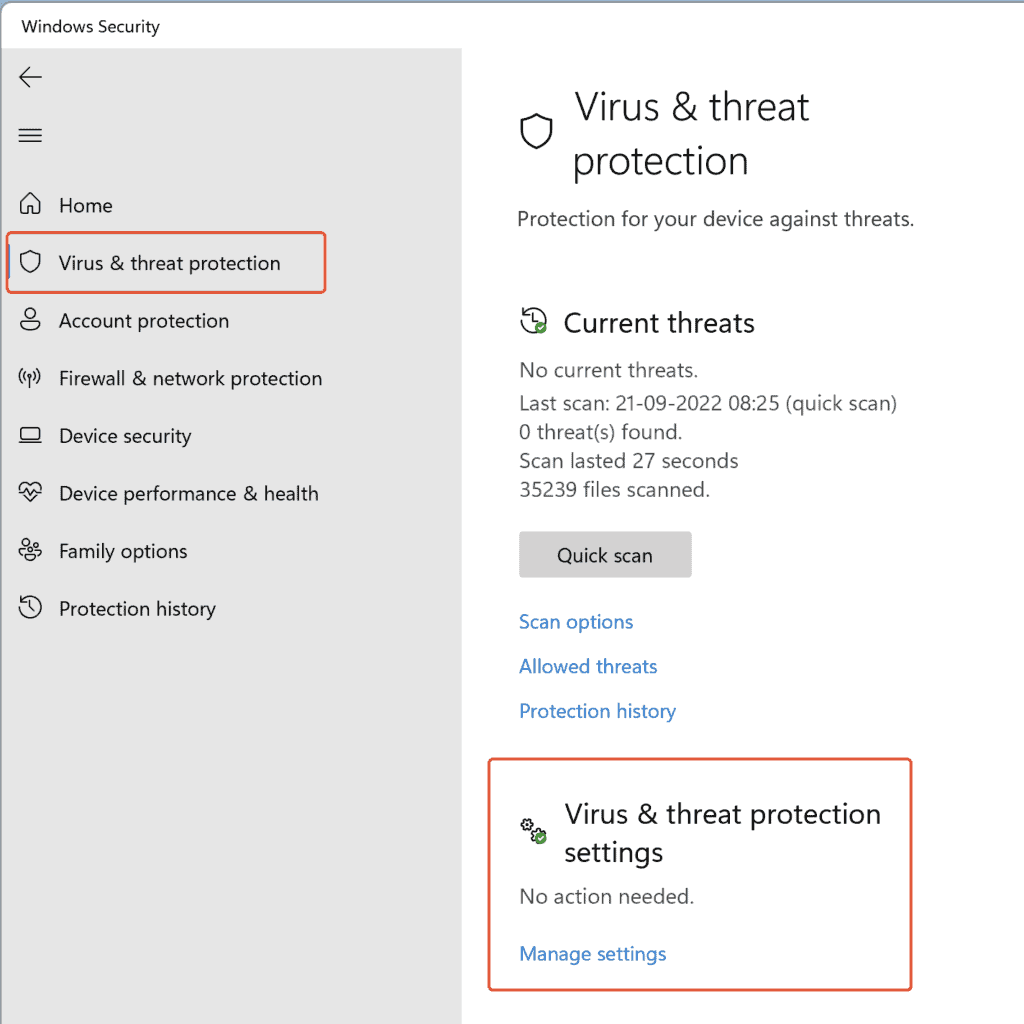Click the Current threats scan status icon

(534, 321)
